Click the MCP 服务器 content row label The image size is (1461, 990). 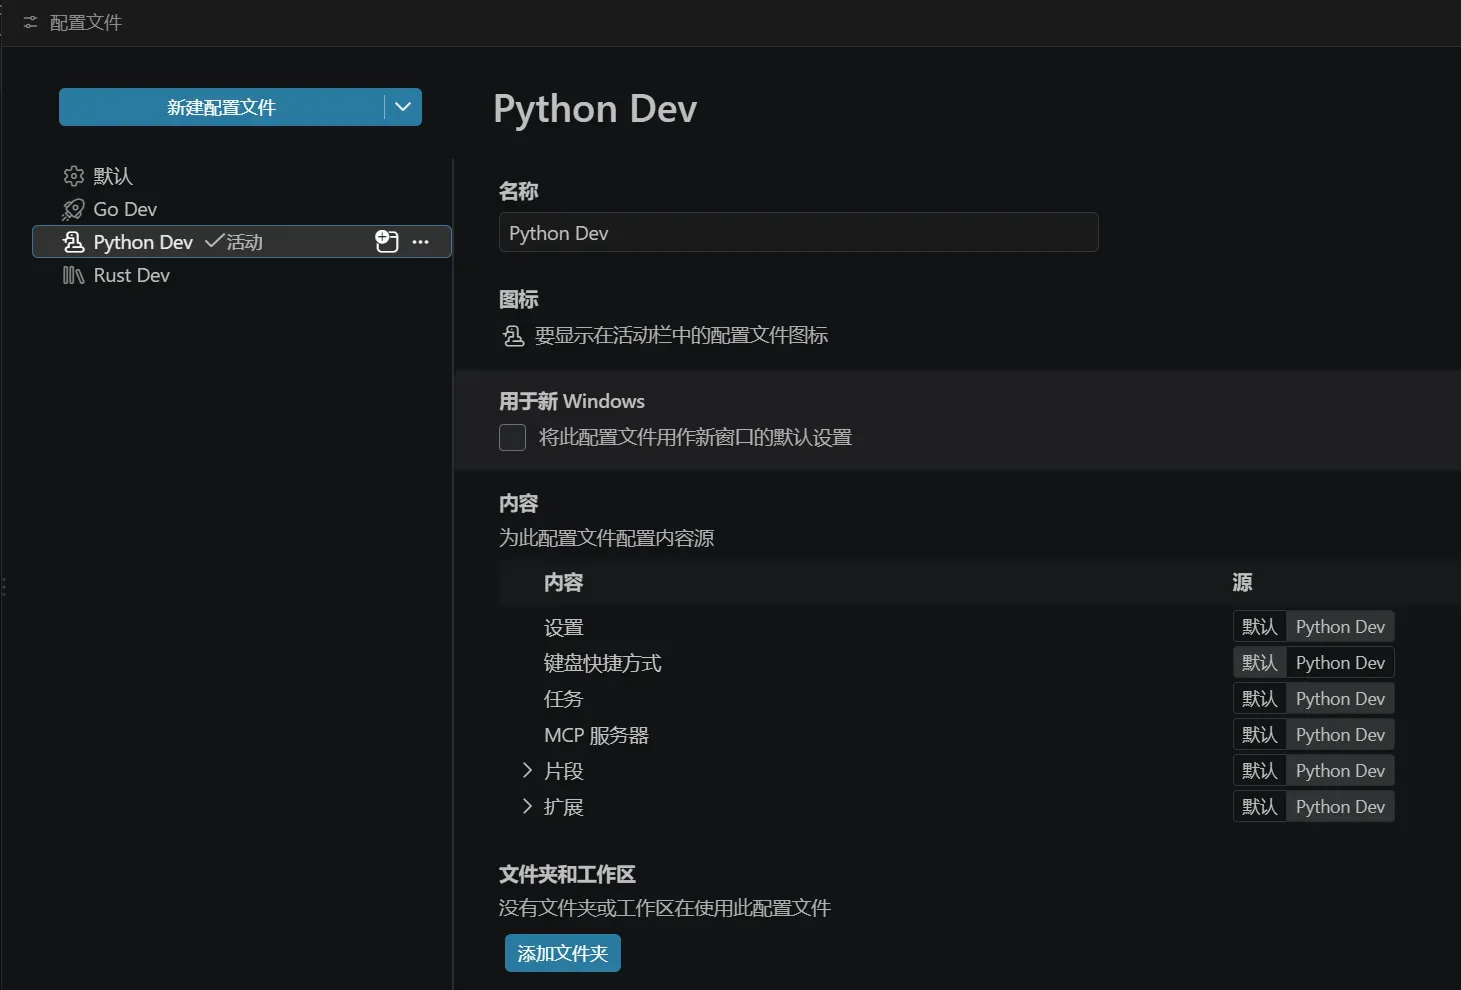tap(597, 735)
